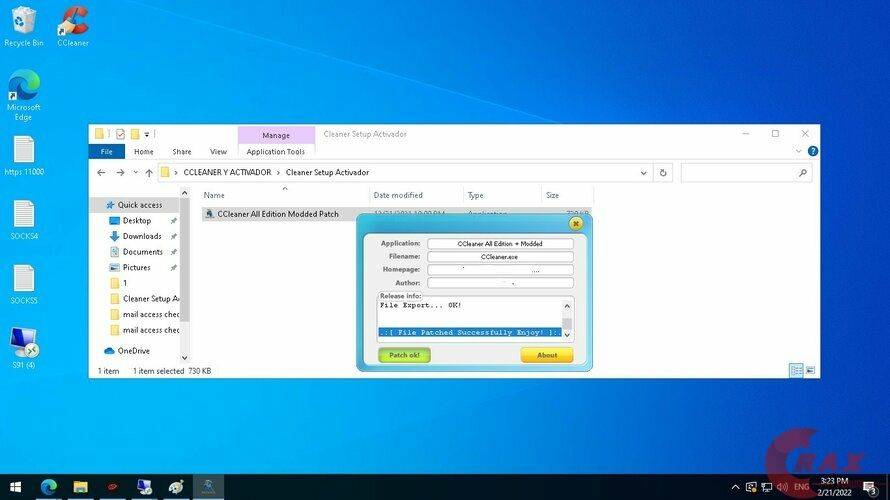Click the network icon in the system tray

(767, 487)
